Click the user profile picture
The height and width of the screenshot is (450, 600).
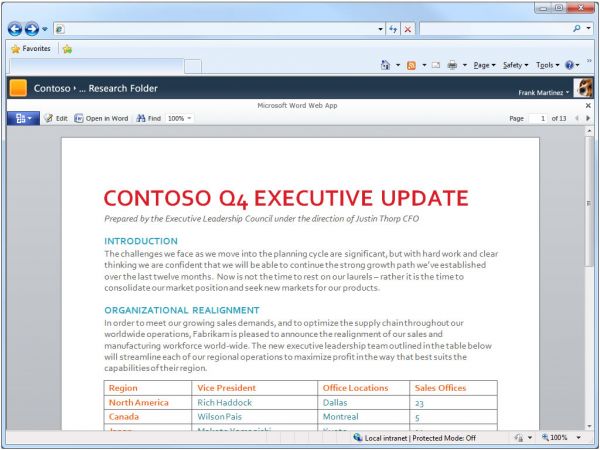click(583, 88)
